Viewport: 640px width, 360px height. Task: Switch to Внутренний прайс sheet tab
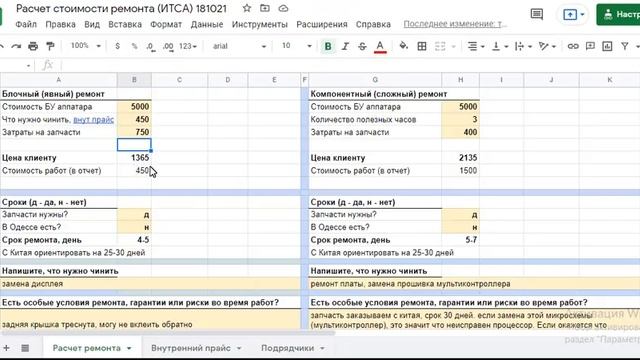[x=191, y=348]
